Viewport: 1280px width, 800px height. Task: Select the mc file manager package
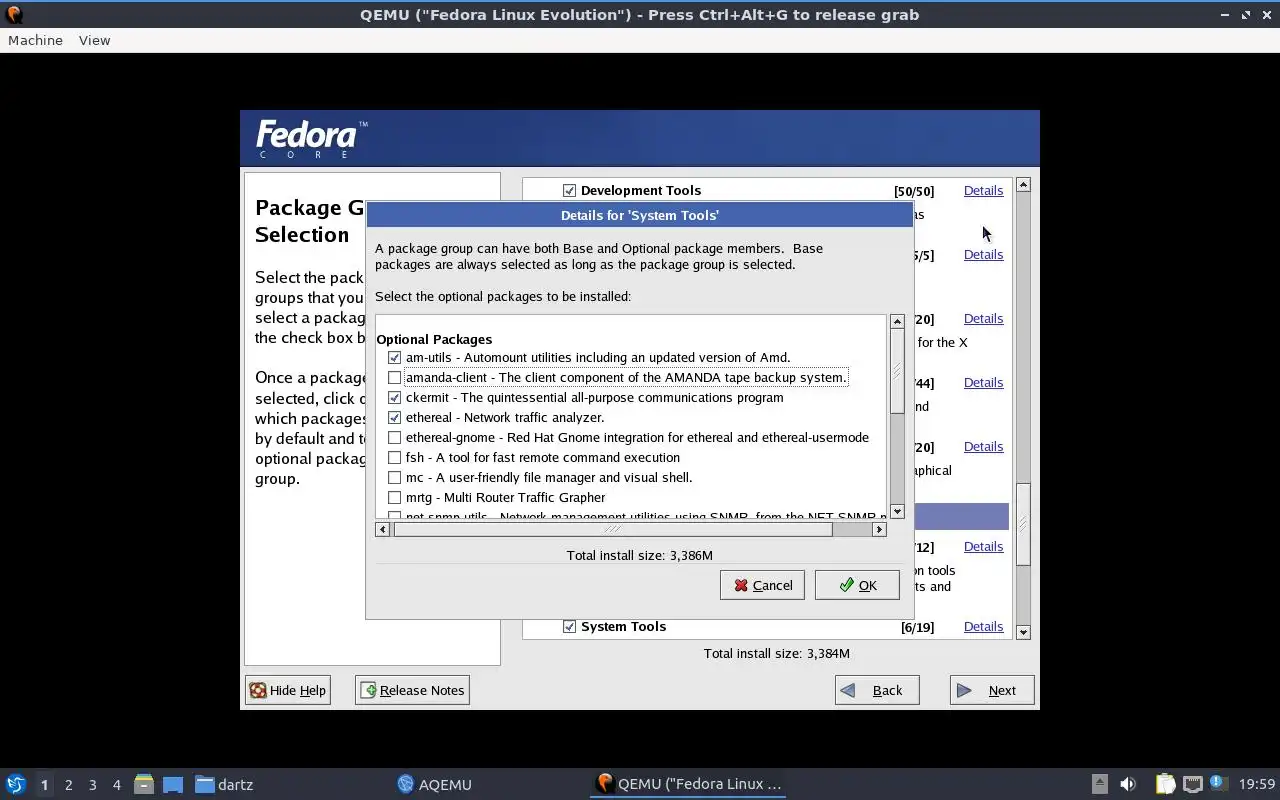[x=394, y=477]
